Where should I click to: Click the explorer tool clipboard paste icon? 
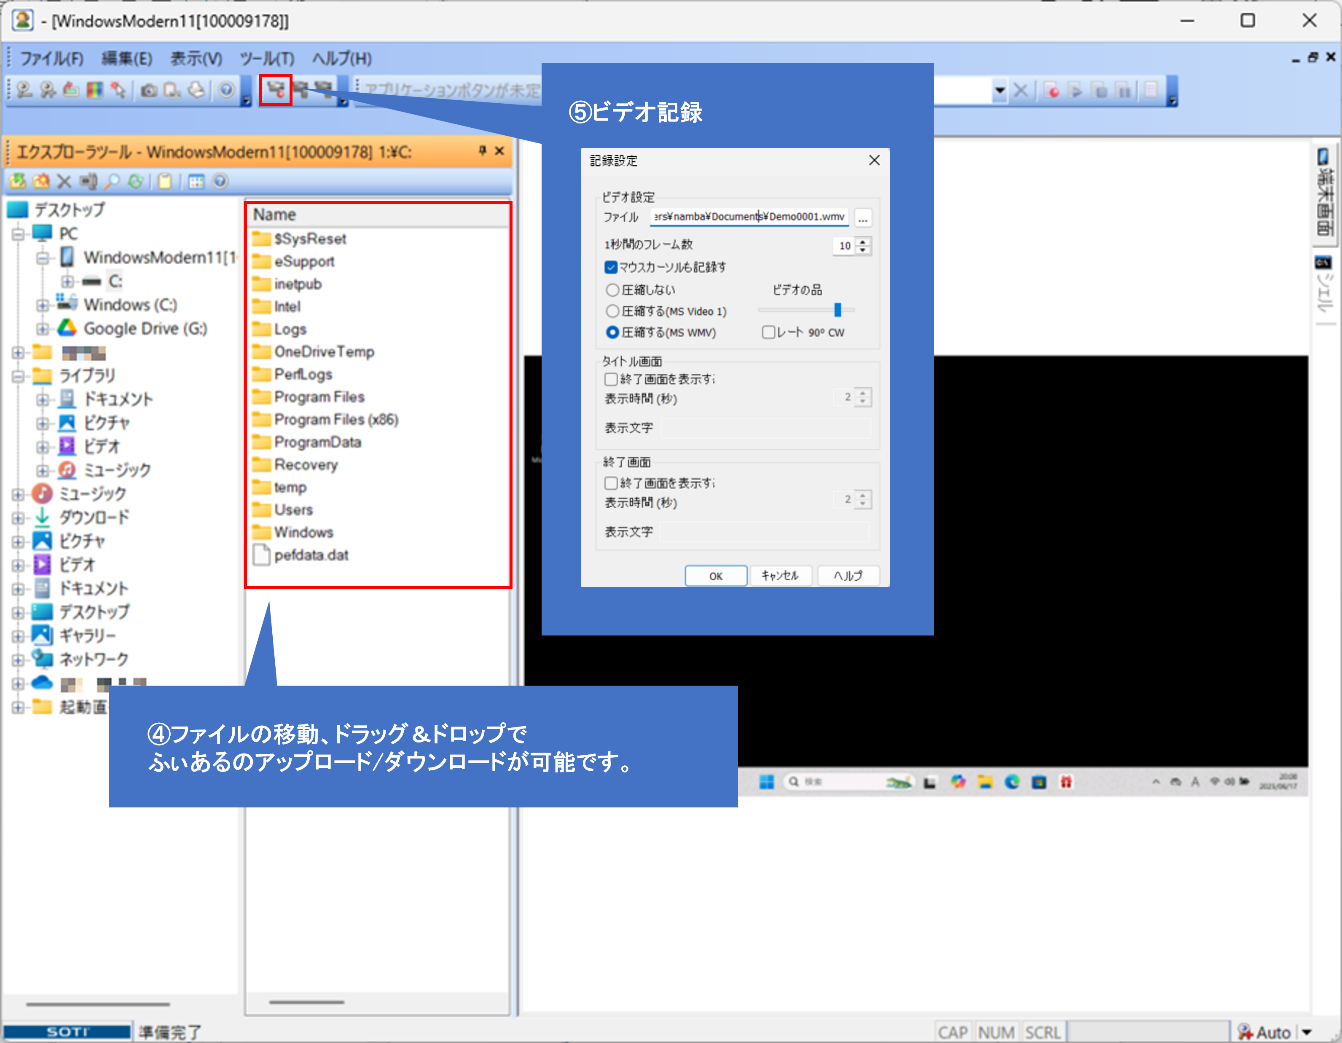(165, 181)
